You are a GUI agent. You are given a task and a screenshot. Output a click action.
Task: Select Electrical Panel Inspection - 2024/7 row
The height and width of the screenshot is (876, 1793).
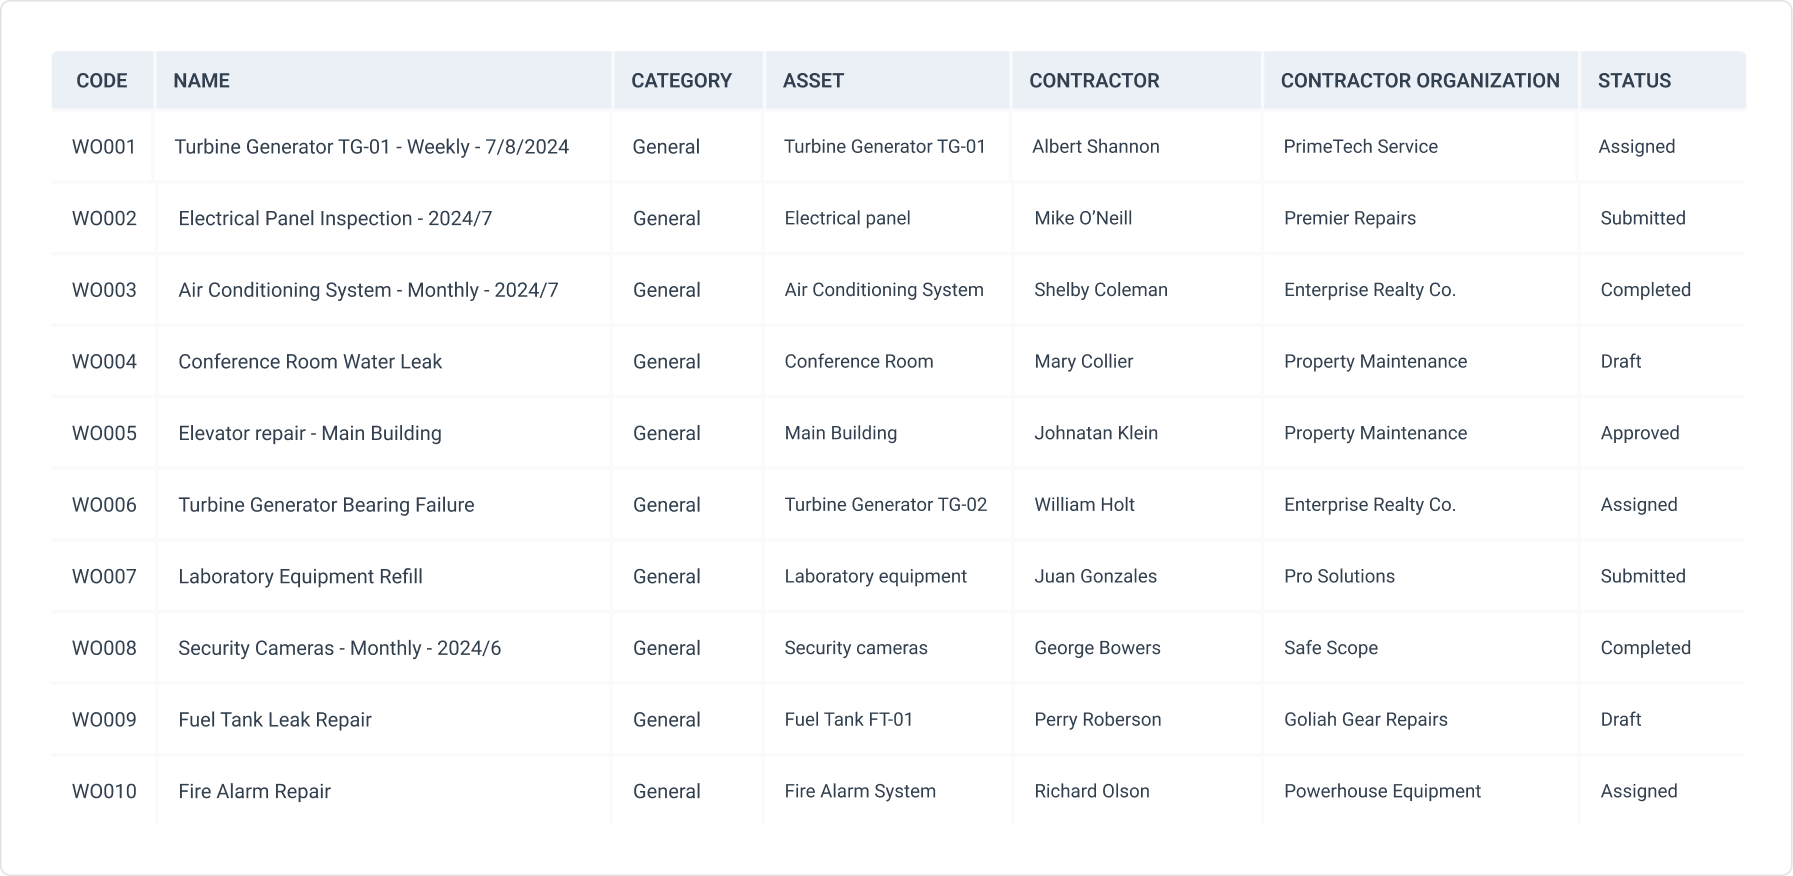click(335, 219)
